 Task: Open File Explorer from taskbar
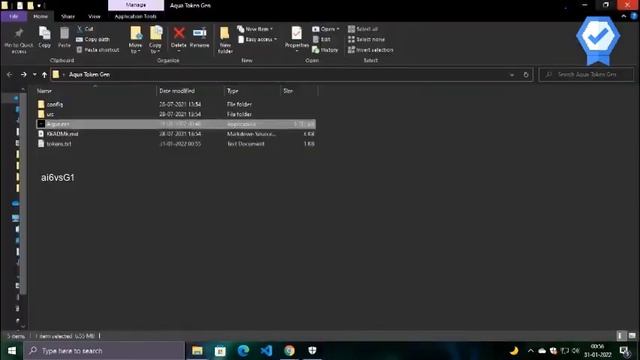tap(197, 351)
